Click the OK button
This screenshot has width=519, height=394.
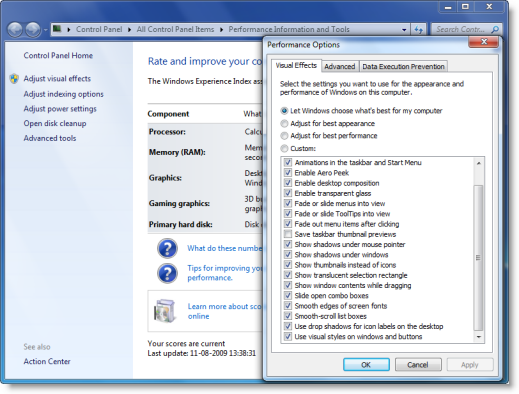point(366,365)
